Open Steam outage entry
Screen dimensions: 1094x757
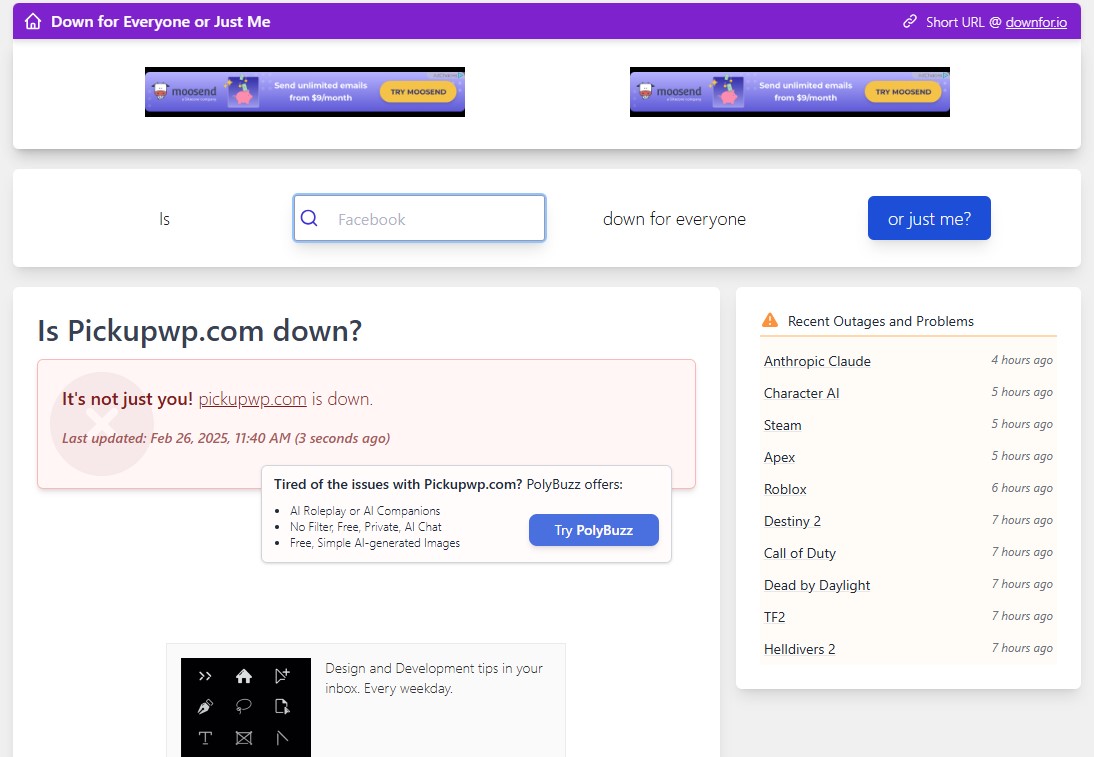783,426
